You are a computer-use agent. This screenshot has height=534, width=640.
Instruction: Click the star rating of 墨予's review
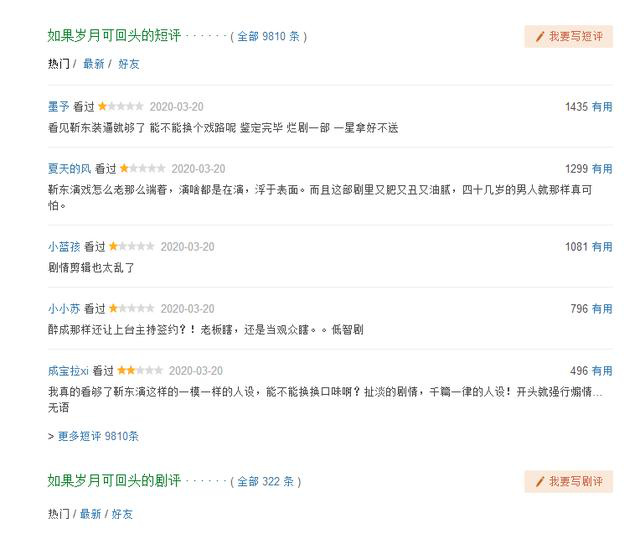point(121,107)
